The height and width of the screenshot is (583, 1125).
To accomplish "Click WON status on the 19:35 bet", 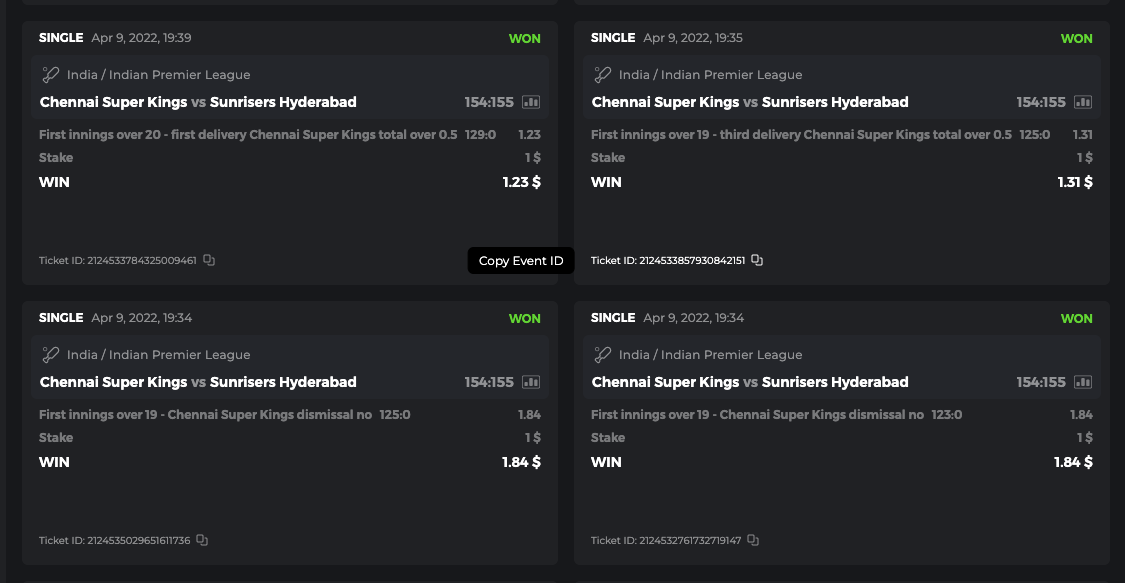I will 1076,38.
